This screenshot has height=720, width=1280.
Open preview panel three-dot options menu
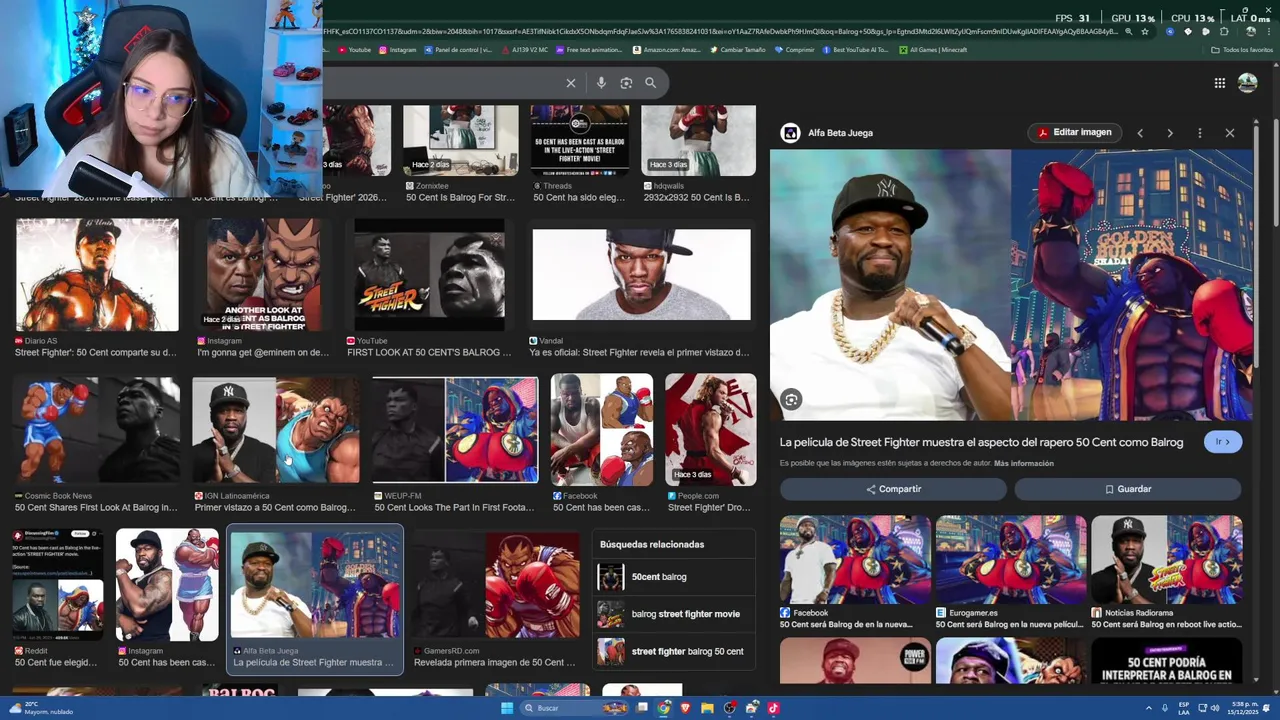click(x=1200, y=133)
